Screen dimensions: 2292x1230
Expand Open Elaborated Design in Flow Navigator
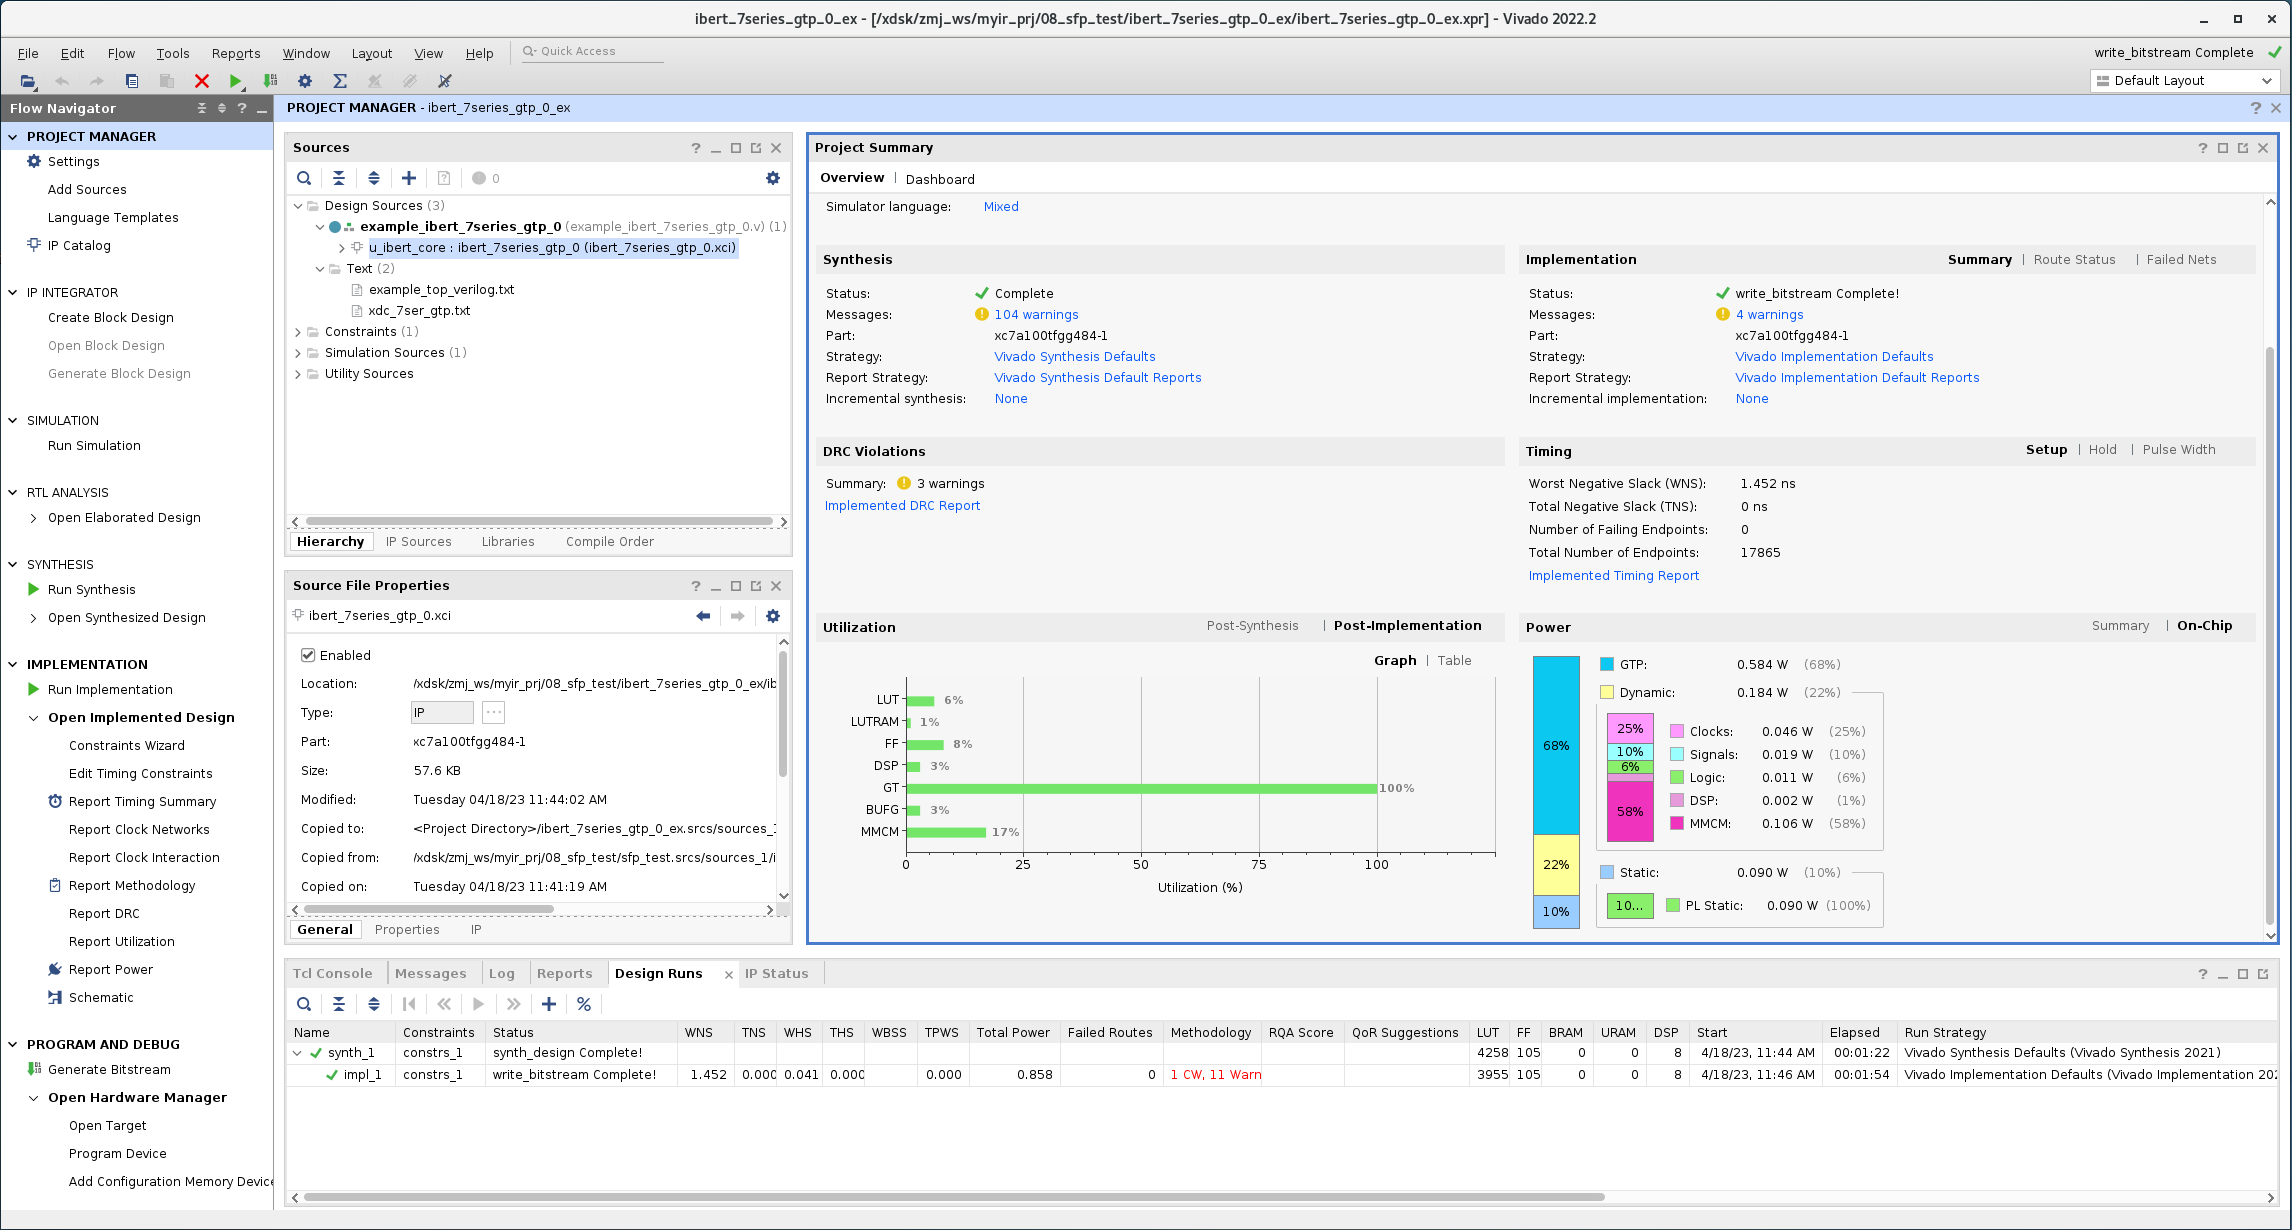[34, 518]
